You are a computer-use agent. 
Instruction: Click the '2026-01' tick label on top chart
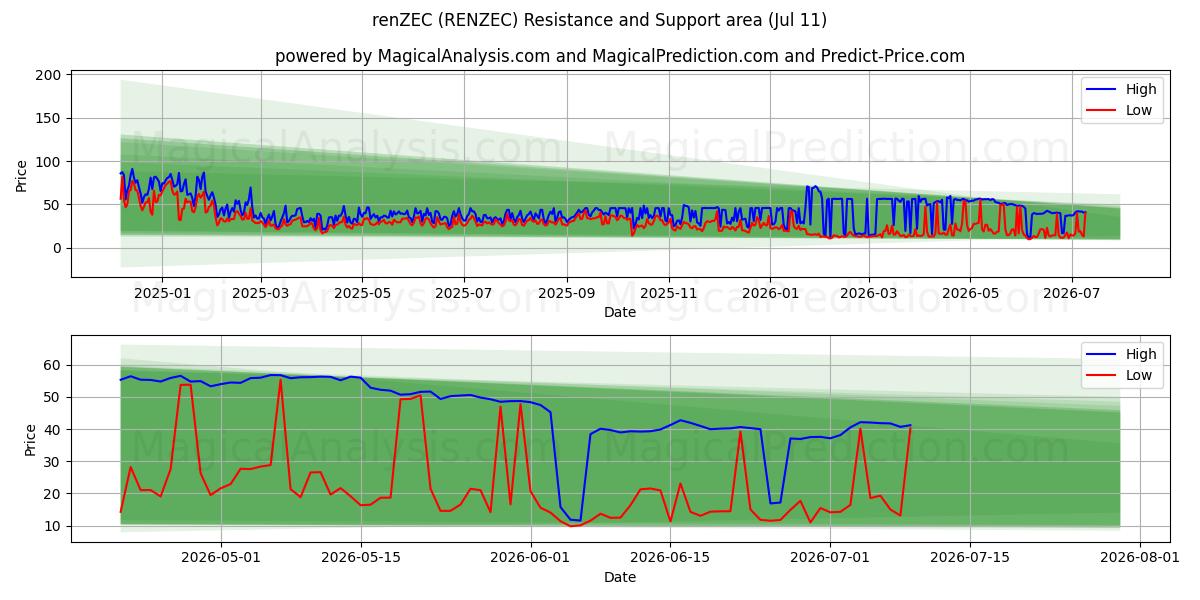(770, 294)
